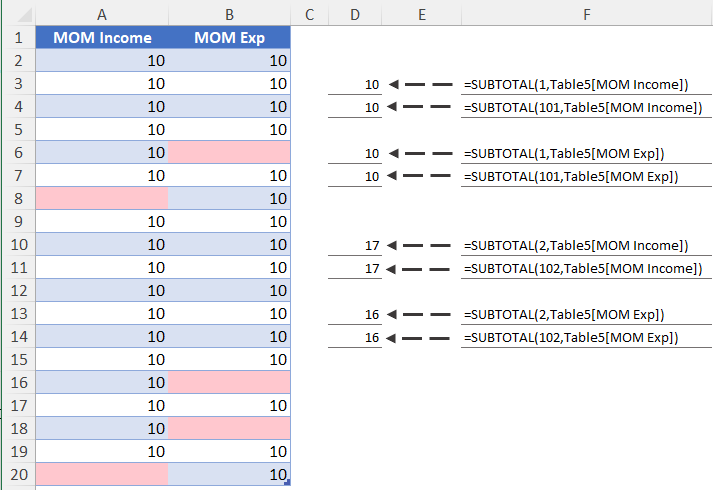Click cell A10 containing 10
Viewport: 713px width, 490px height.
[x=102, y=244]
